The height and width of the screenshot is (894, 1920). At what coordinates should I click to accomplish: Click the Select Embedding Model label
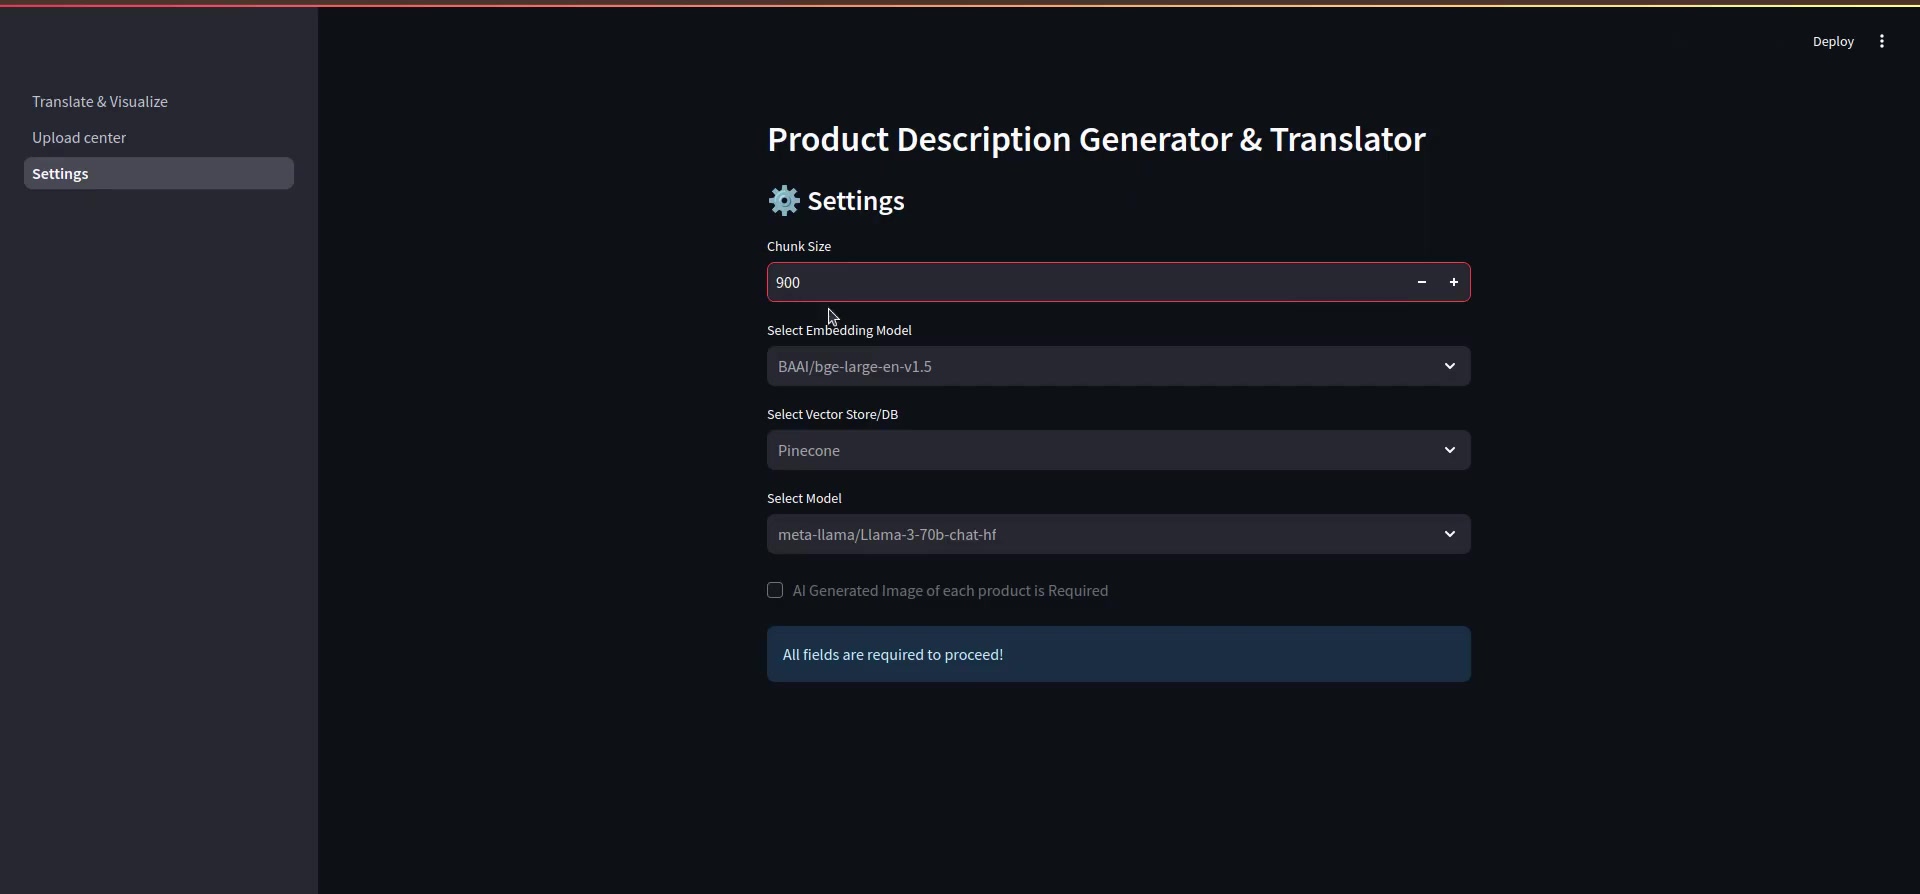(x=839, y=331)
